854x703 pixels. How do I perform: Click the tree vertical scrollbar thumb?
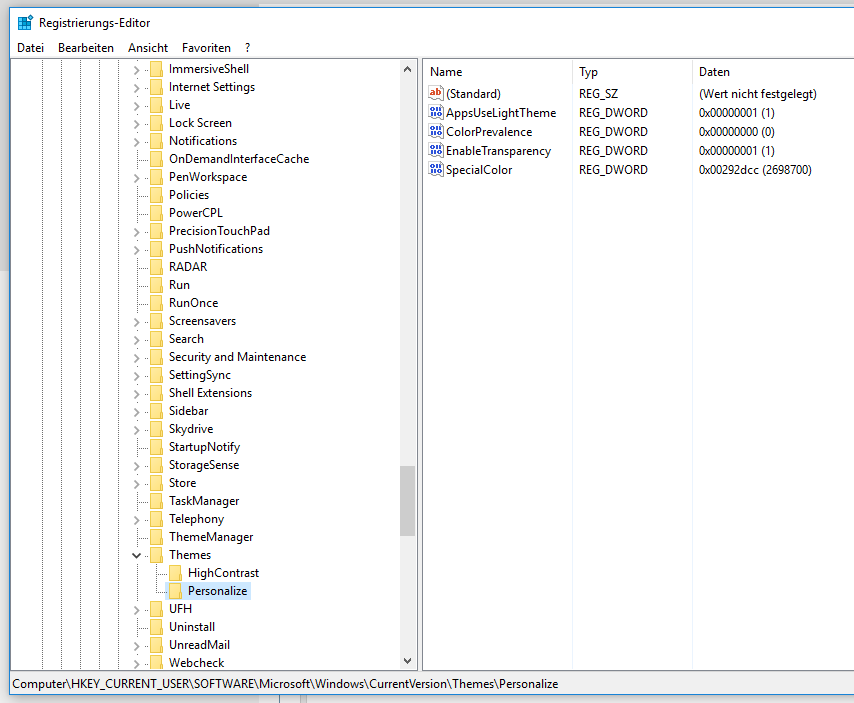pyautogui.click(x=407, y=500)
